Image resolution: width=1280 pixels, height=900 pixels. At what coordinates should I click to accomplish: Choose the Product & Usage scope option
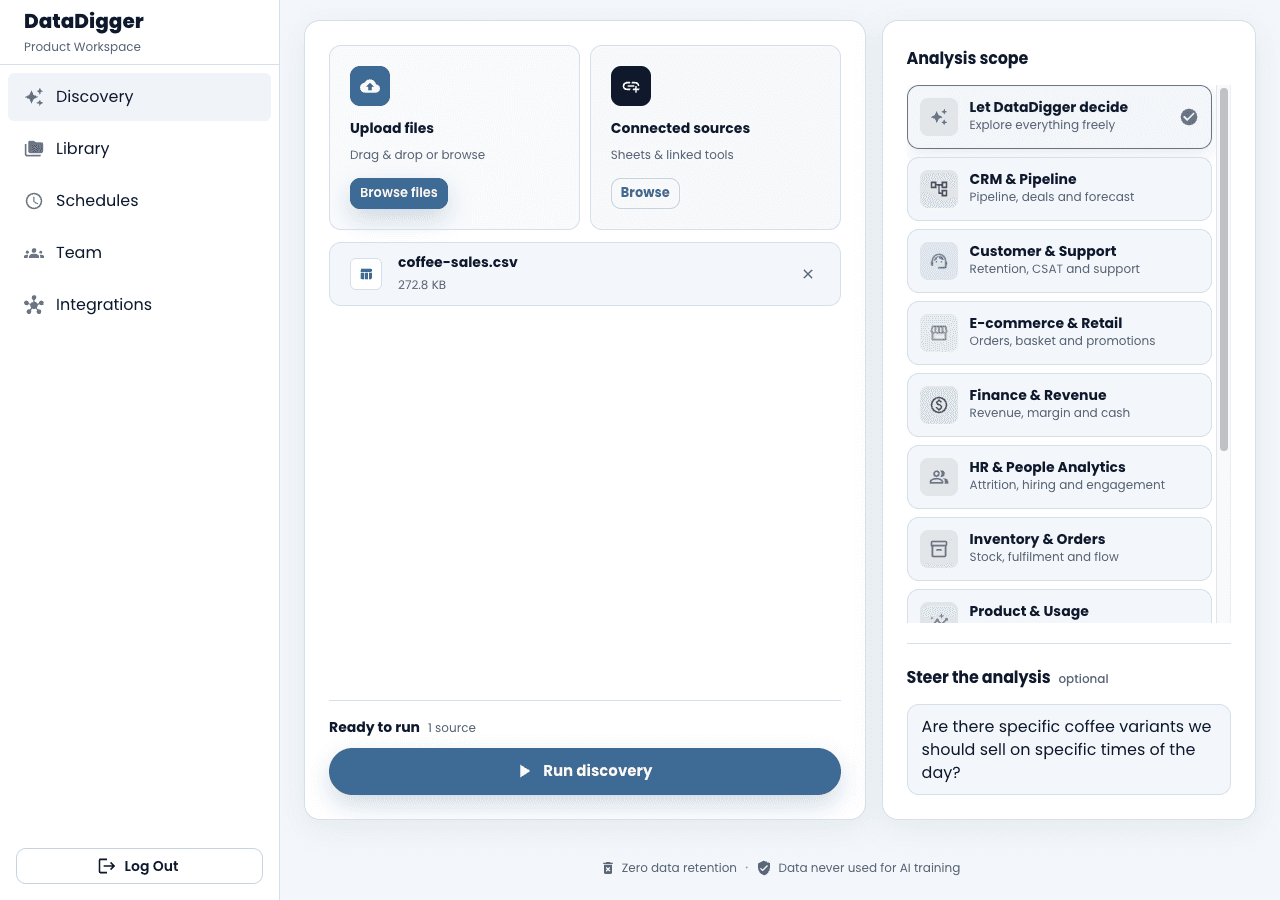click(1059, 606)
